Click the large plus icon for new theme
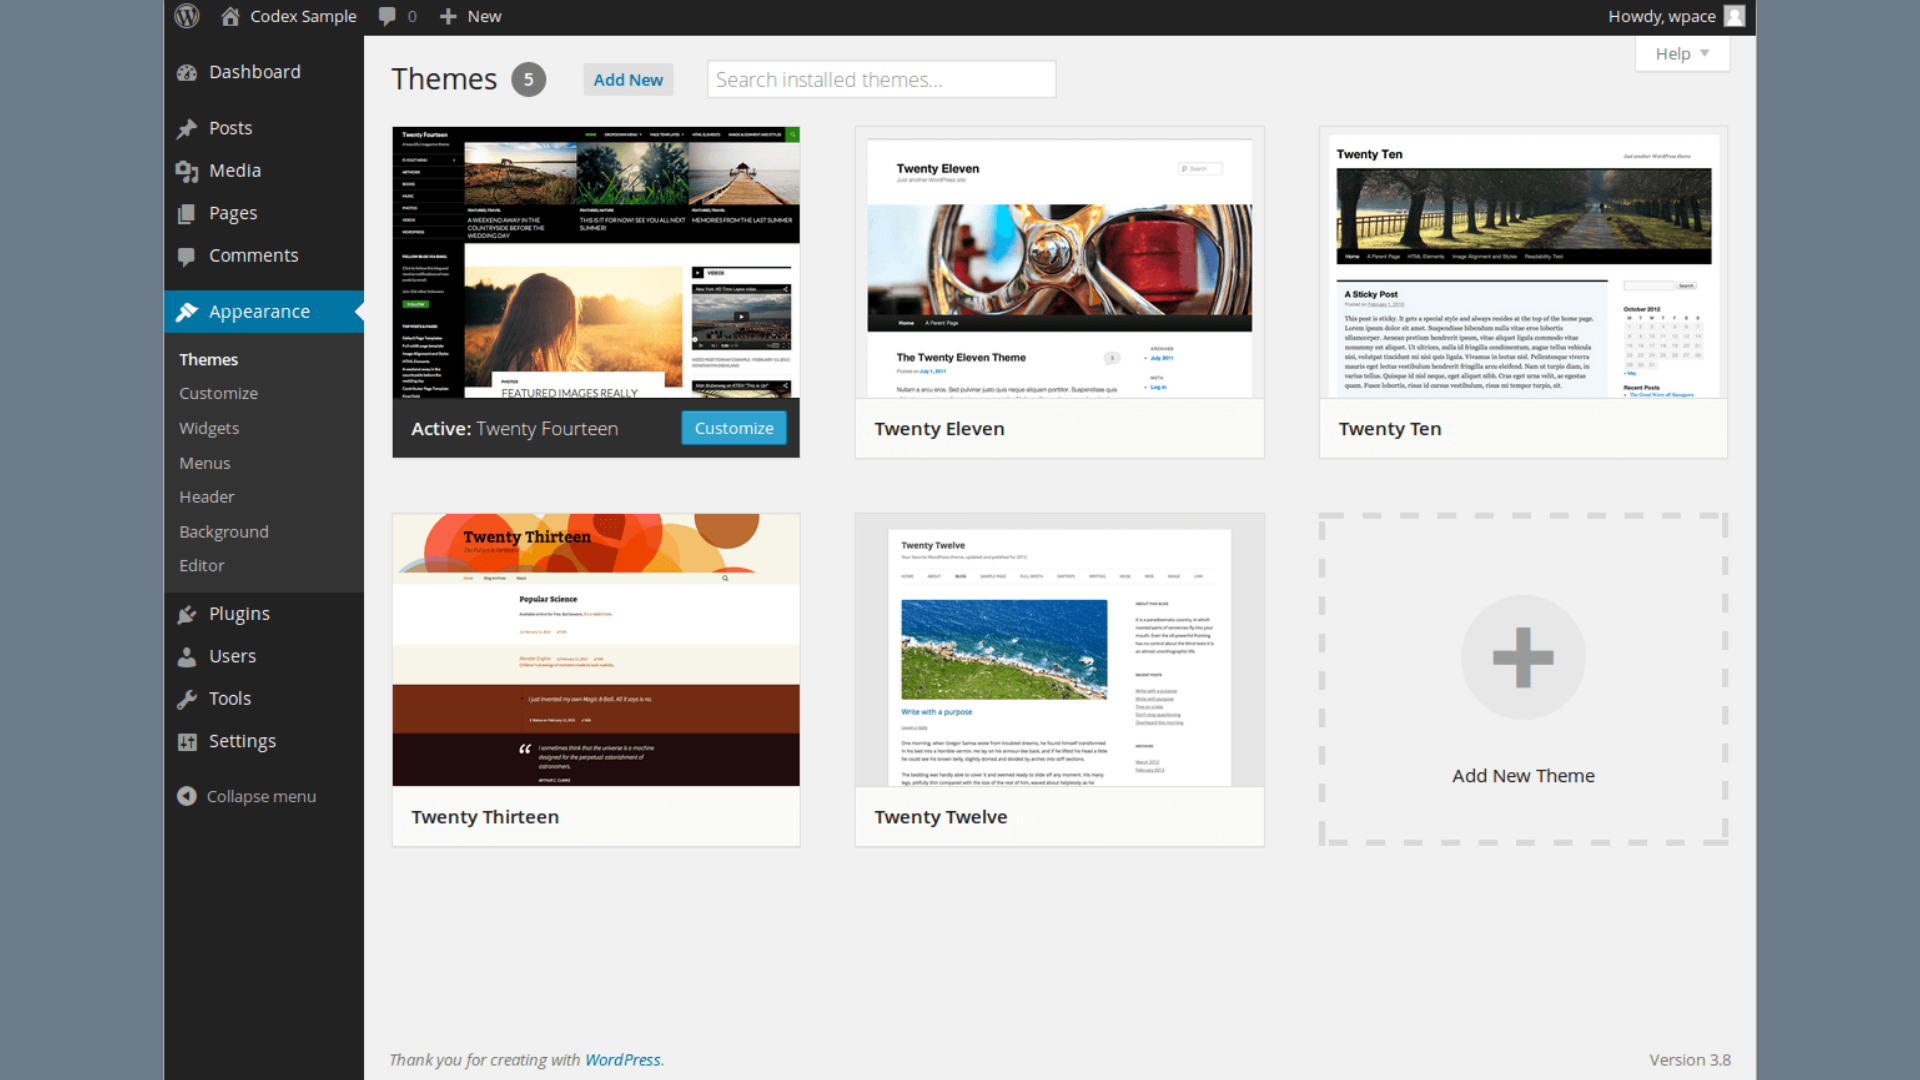This screenshot has width=1920, height=1080. tap(1523, 657)
